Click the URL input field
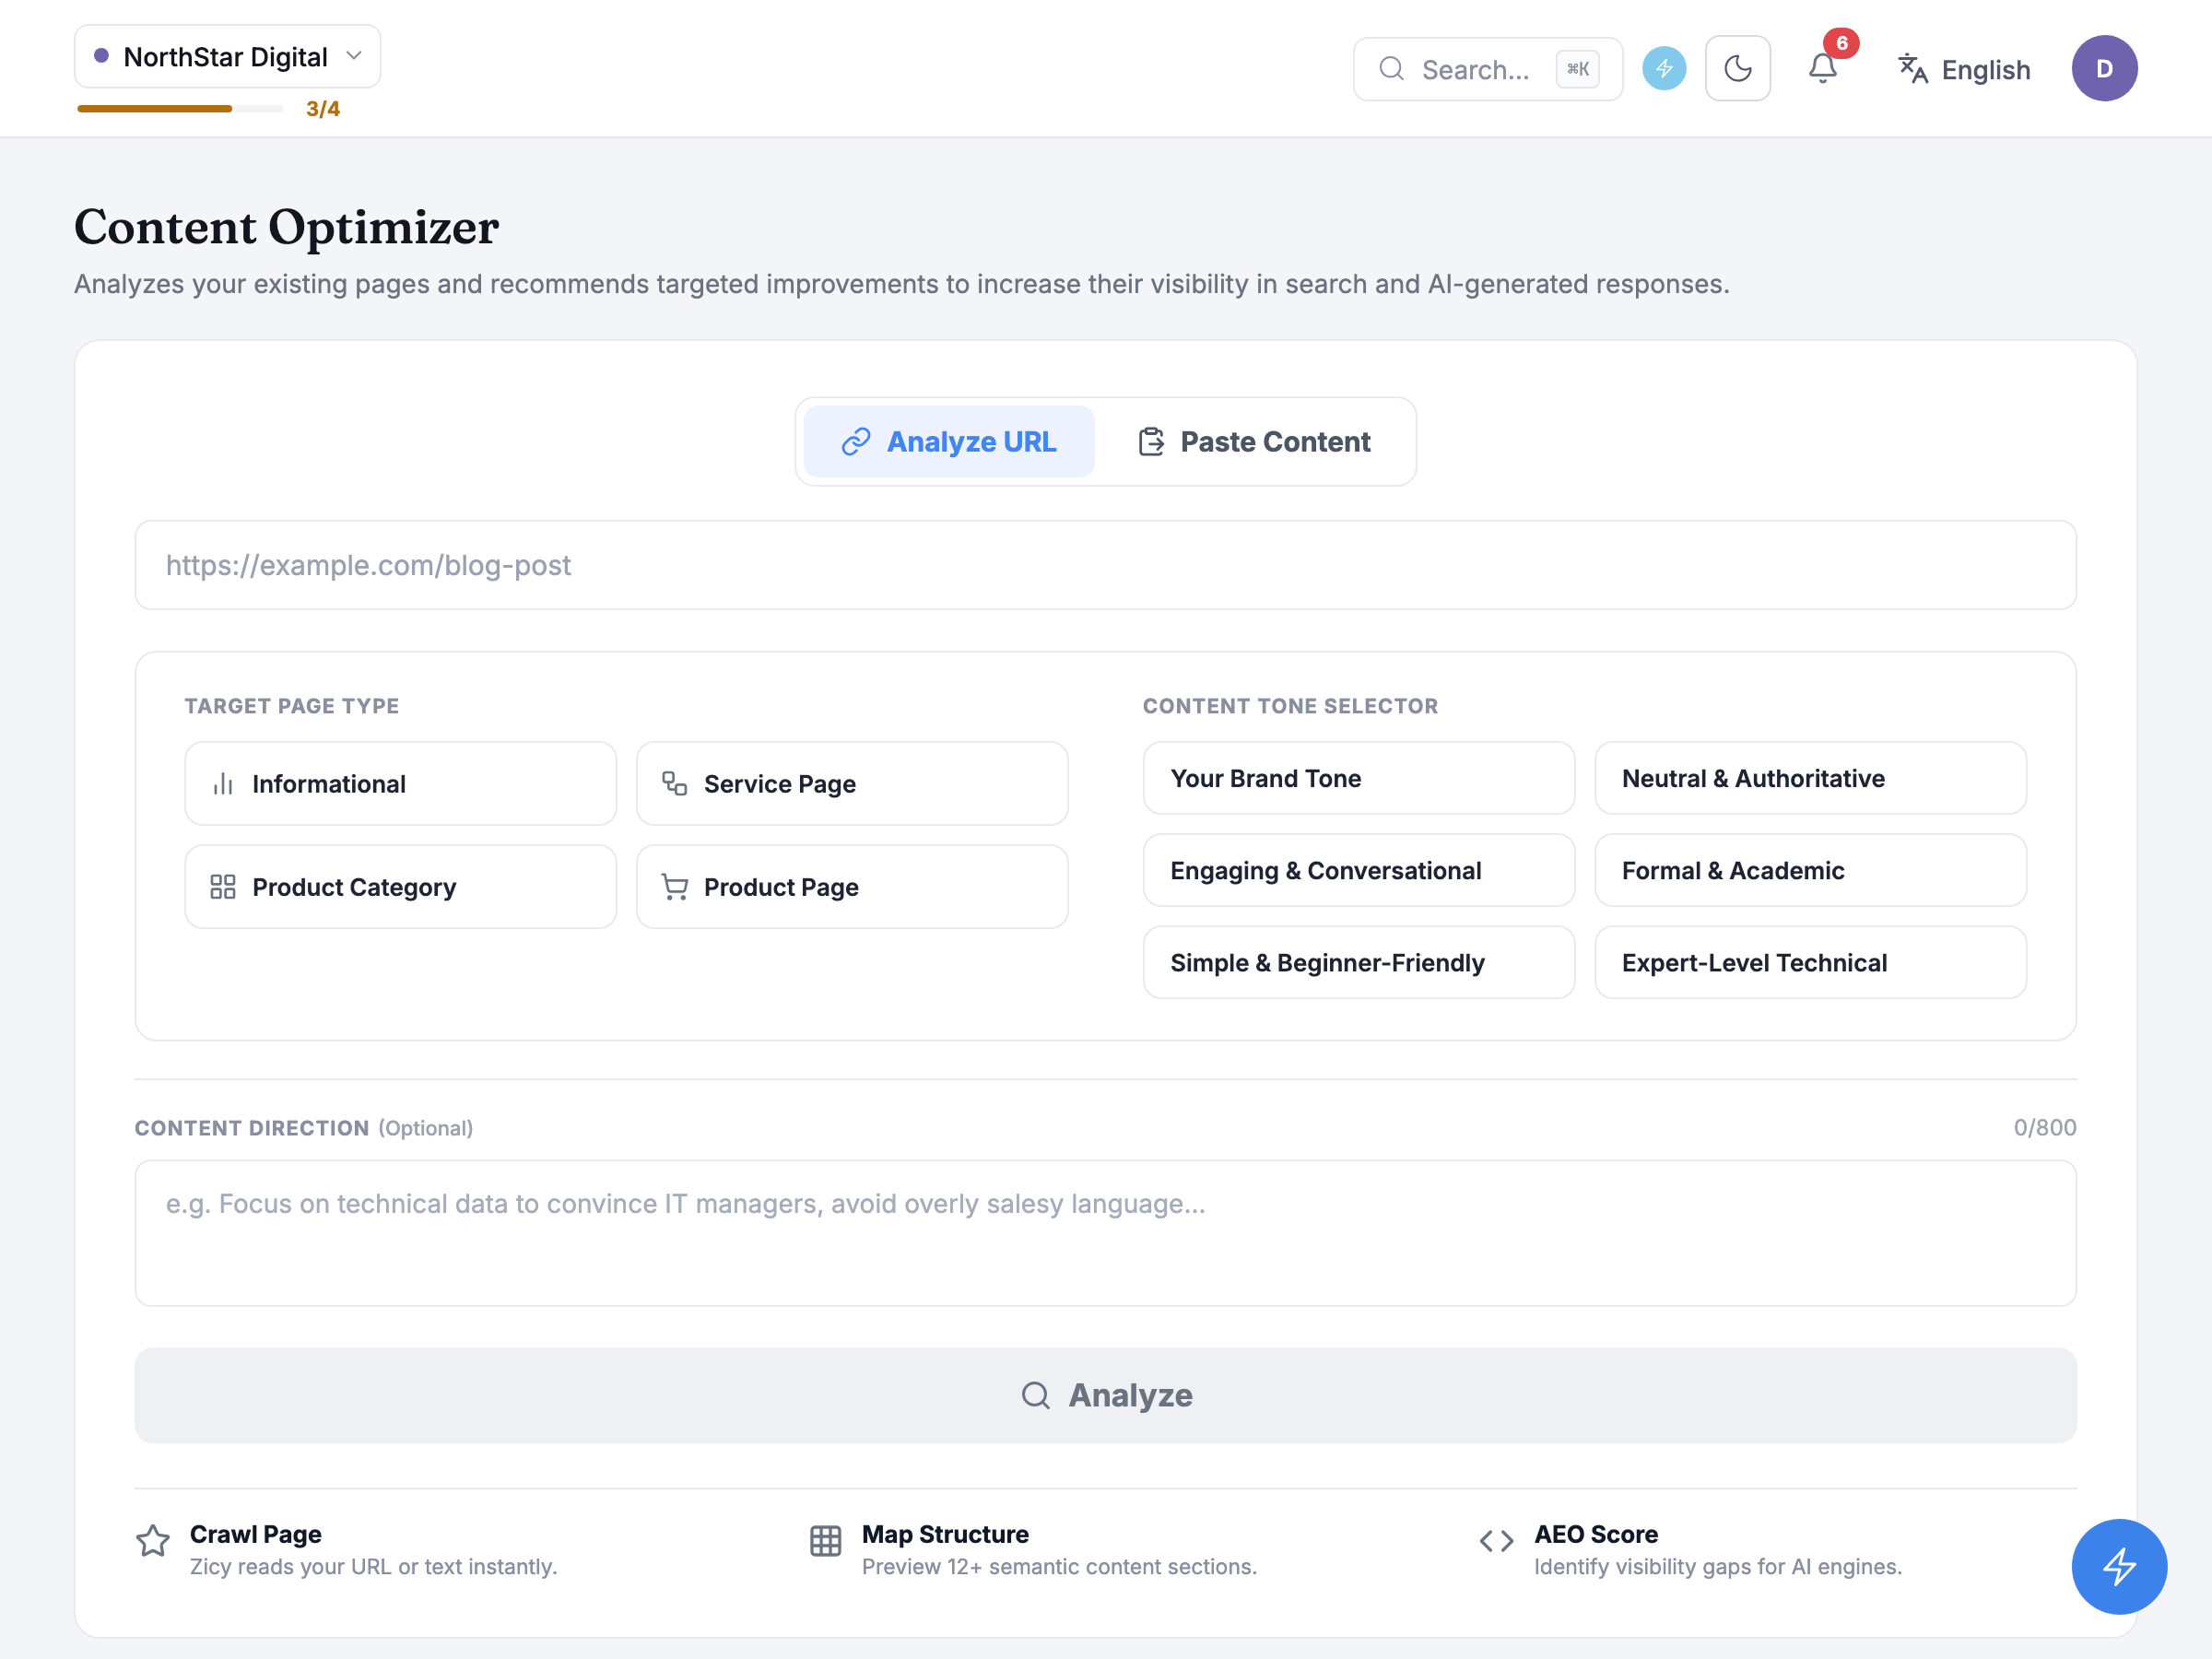This screenshot has width=2212, height=1659. tap(1105, 565)
